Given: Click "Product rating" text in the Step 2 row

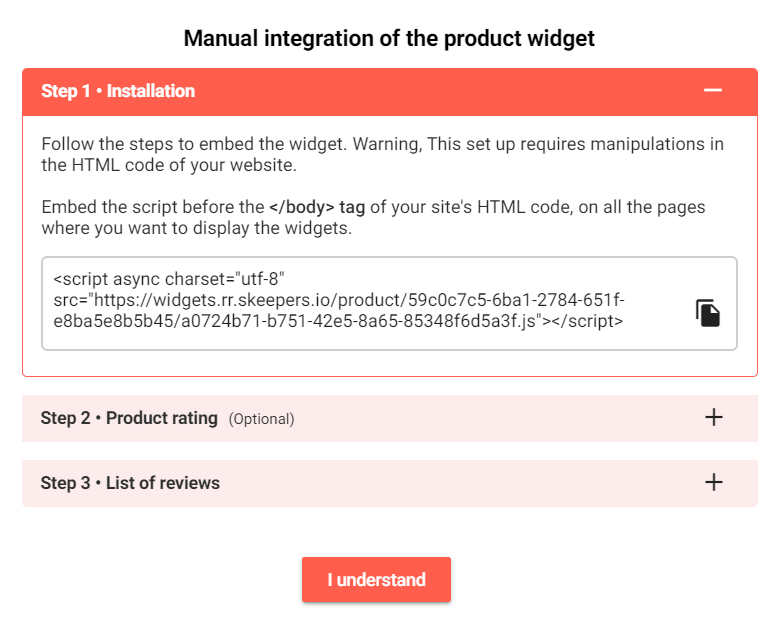Looking at the screenshot, I should 162,418.
